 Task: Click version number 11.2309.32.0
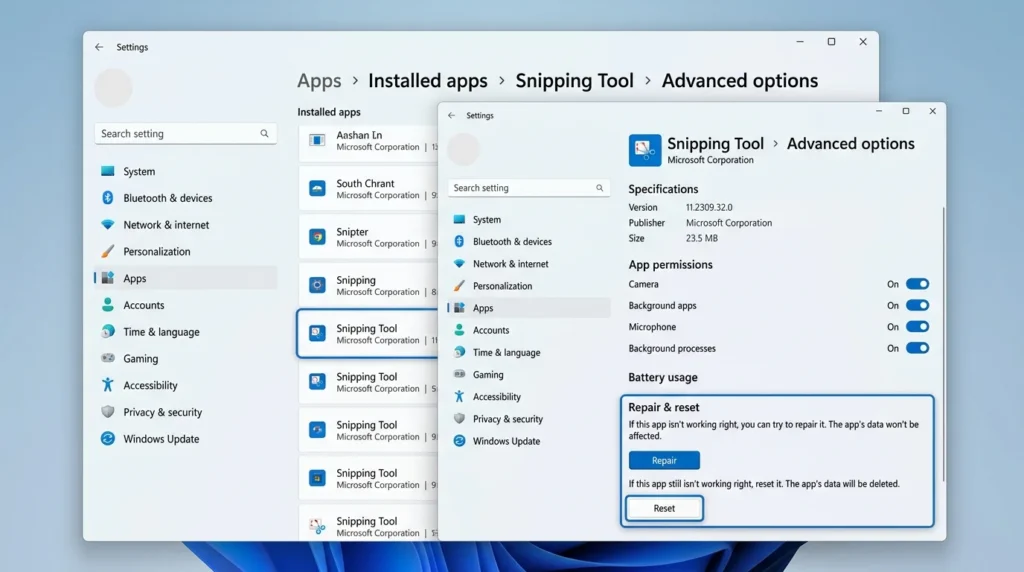coord(709,207)
